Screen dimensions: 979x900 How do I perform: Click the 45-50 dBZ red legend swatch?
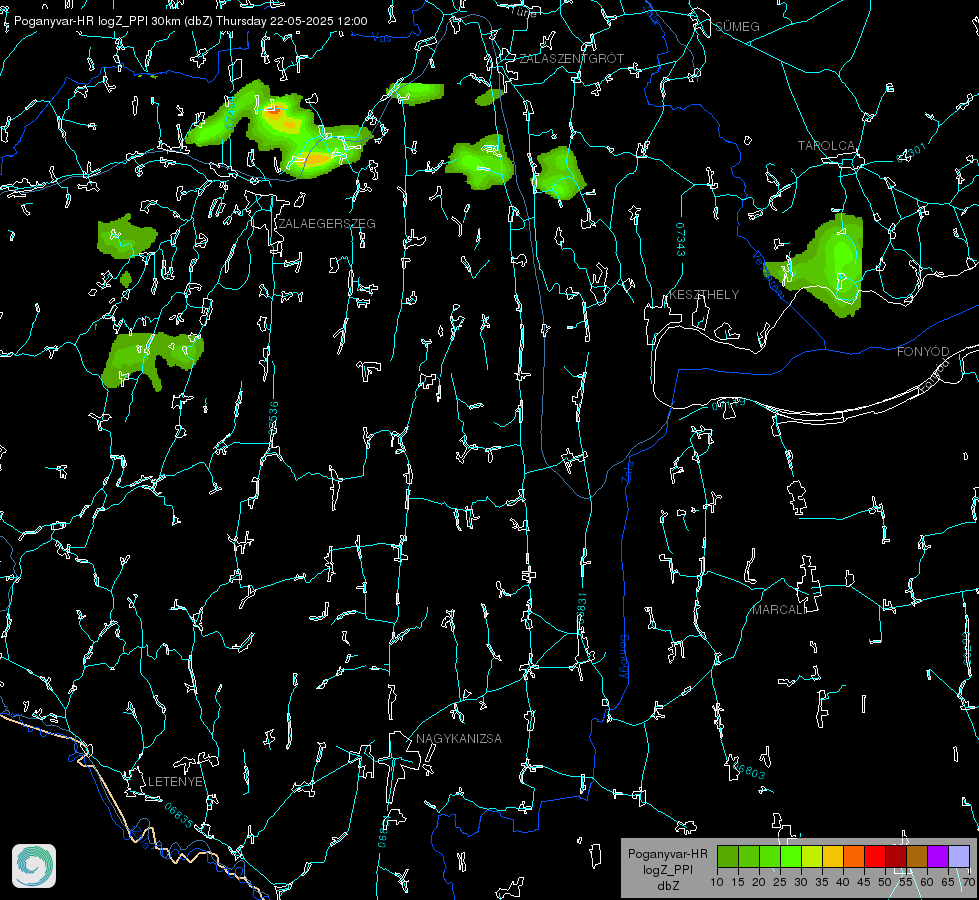(x=875, y=856)
